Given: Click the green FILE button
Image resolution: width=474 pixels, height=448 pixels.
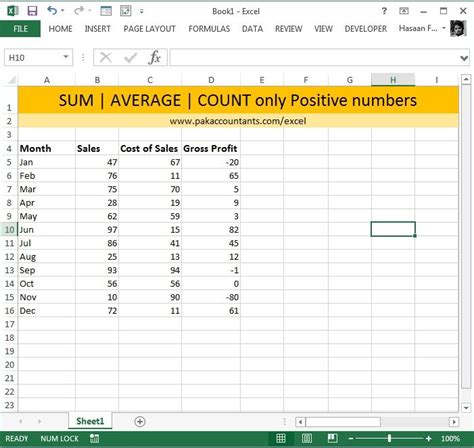Looking at the screenshot, I should (x=20, y=29).
